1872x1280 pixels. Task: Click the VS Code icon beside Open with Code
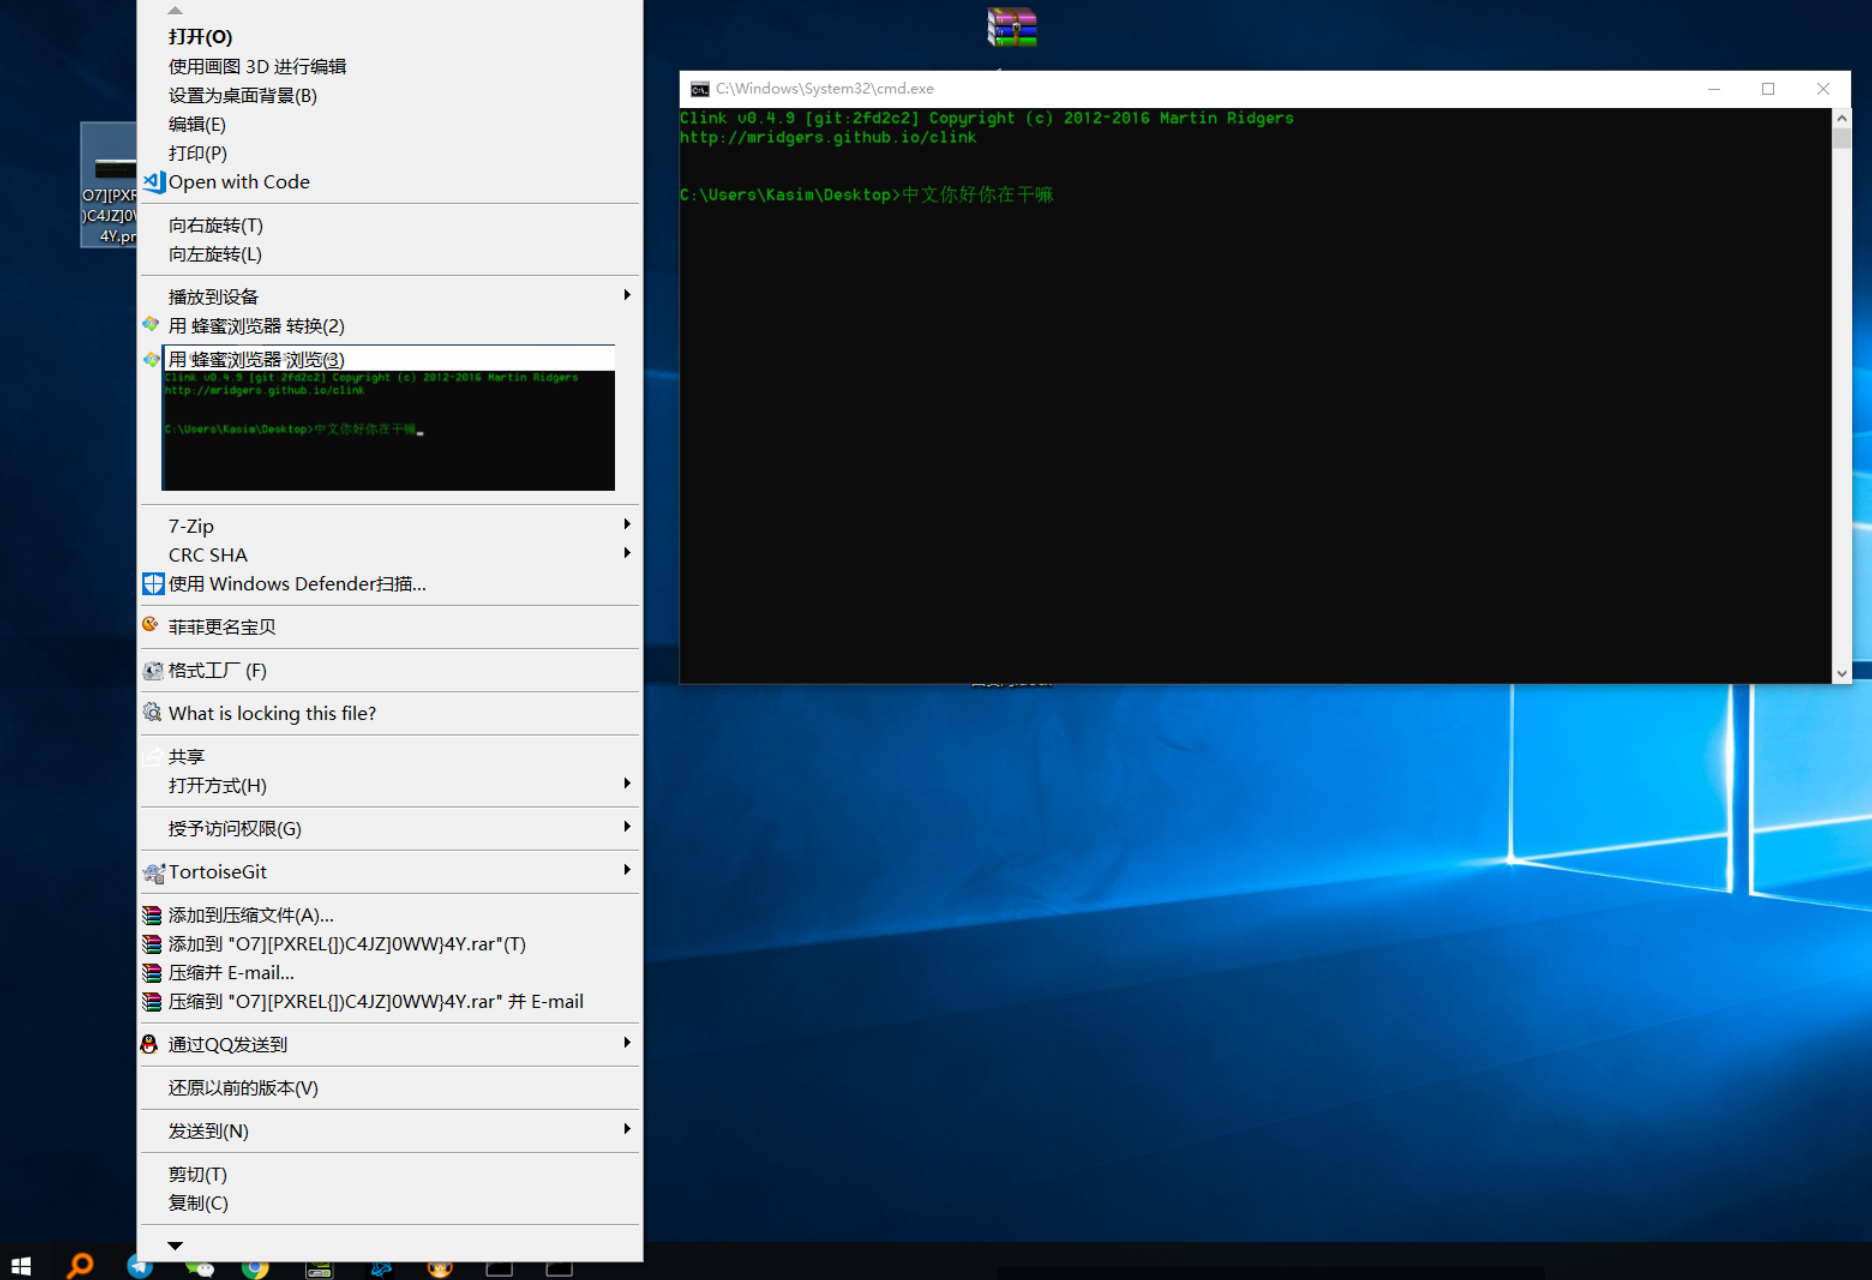[x=154, y=182]
